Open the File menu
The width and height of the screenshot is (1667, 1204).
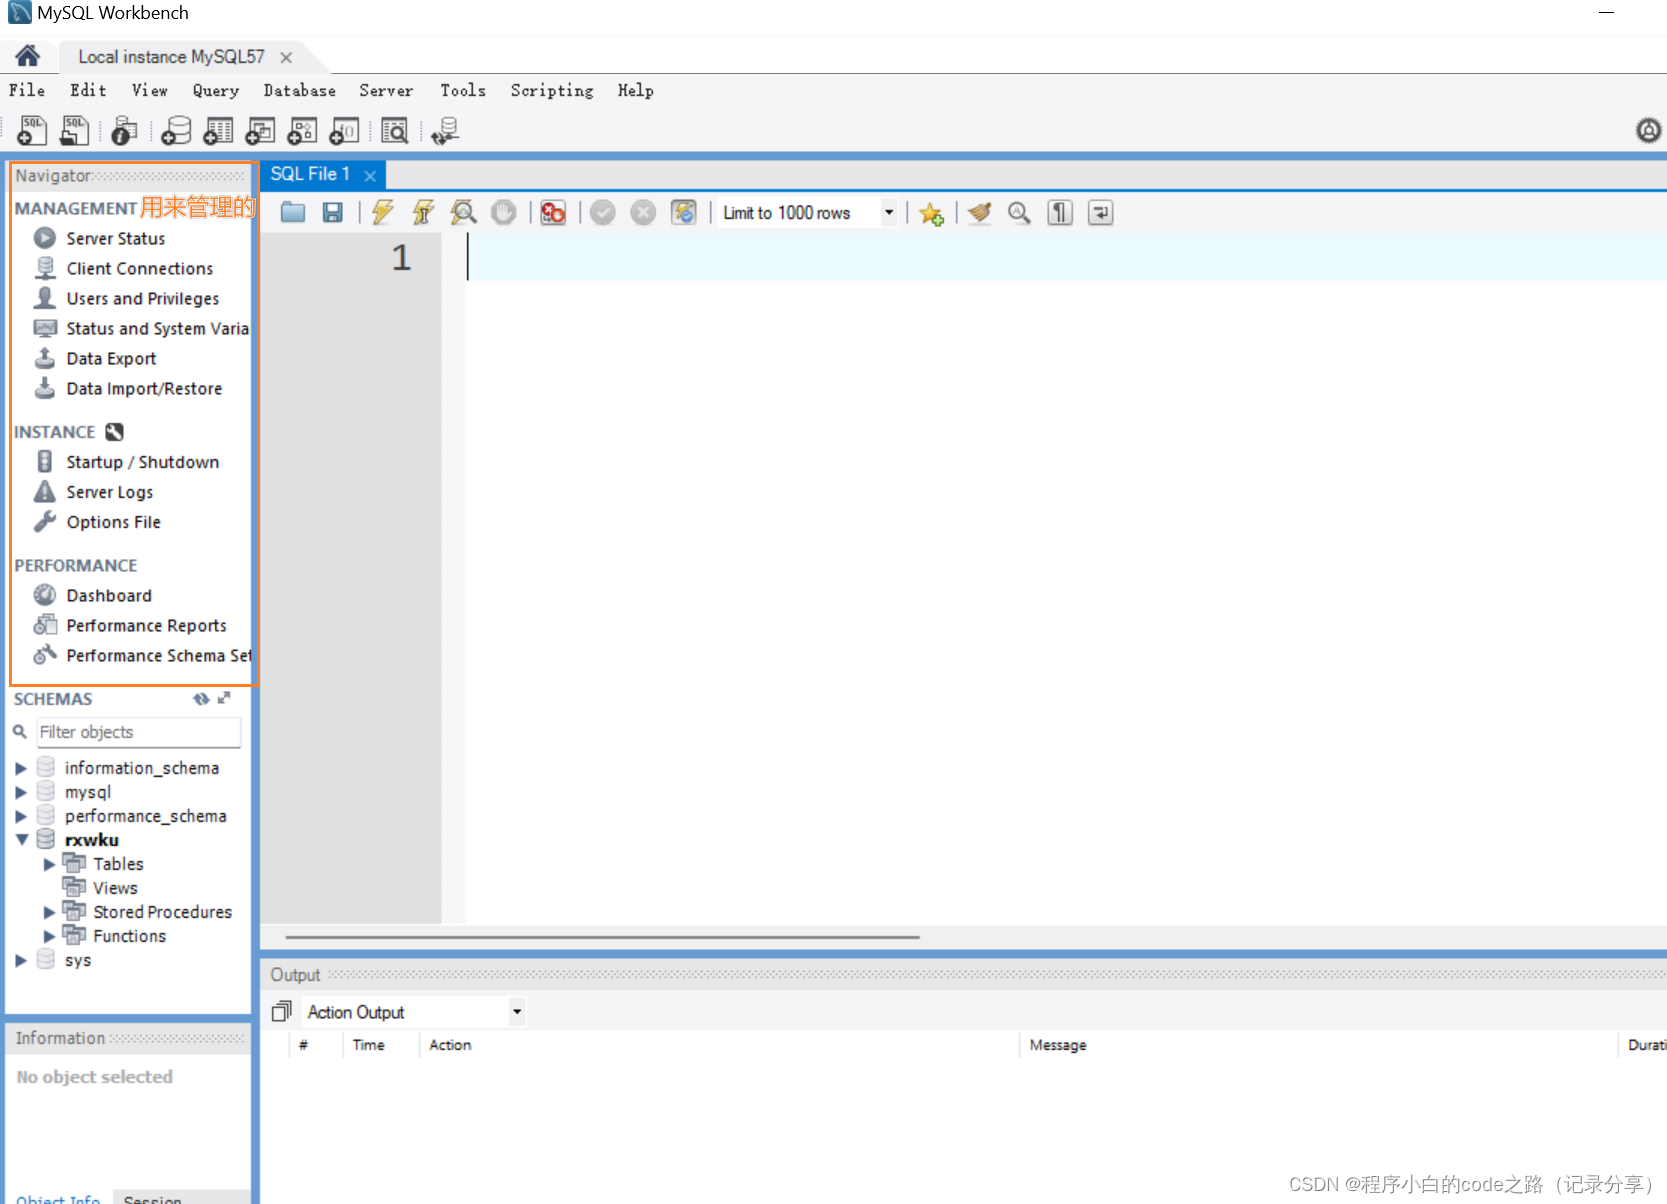click(x=27, y=90)
